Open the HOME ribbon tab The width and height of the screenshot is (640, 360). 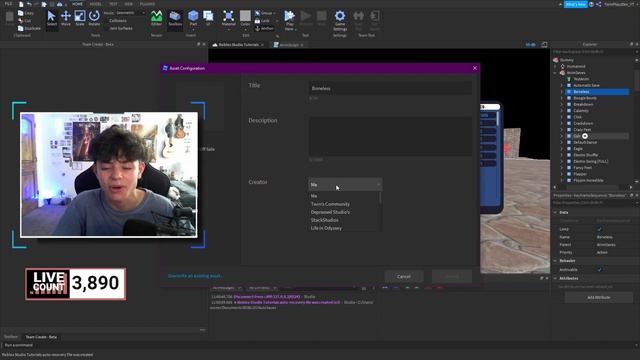click(x=77, y=4)
